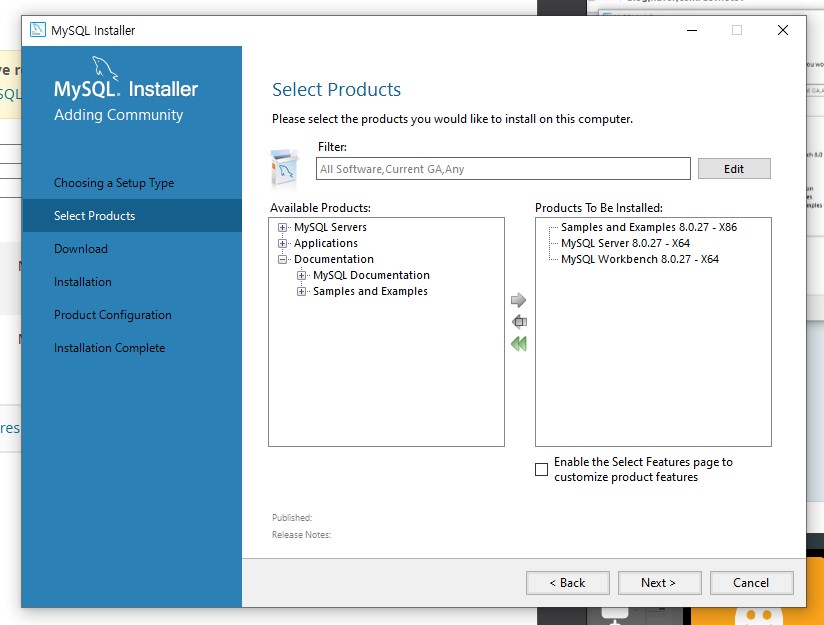
Task: Click the < Back button
Action: point(568,583)
